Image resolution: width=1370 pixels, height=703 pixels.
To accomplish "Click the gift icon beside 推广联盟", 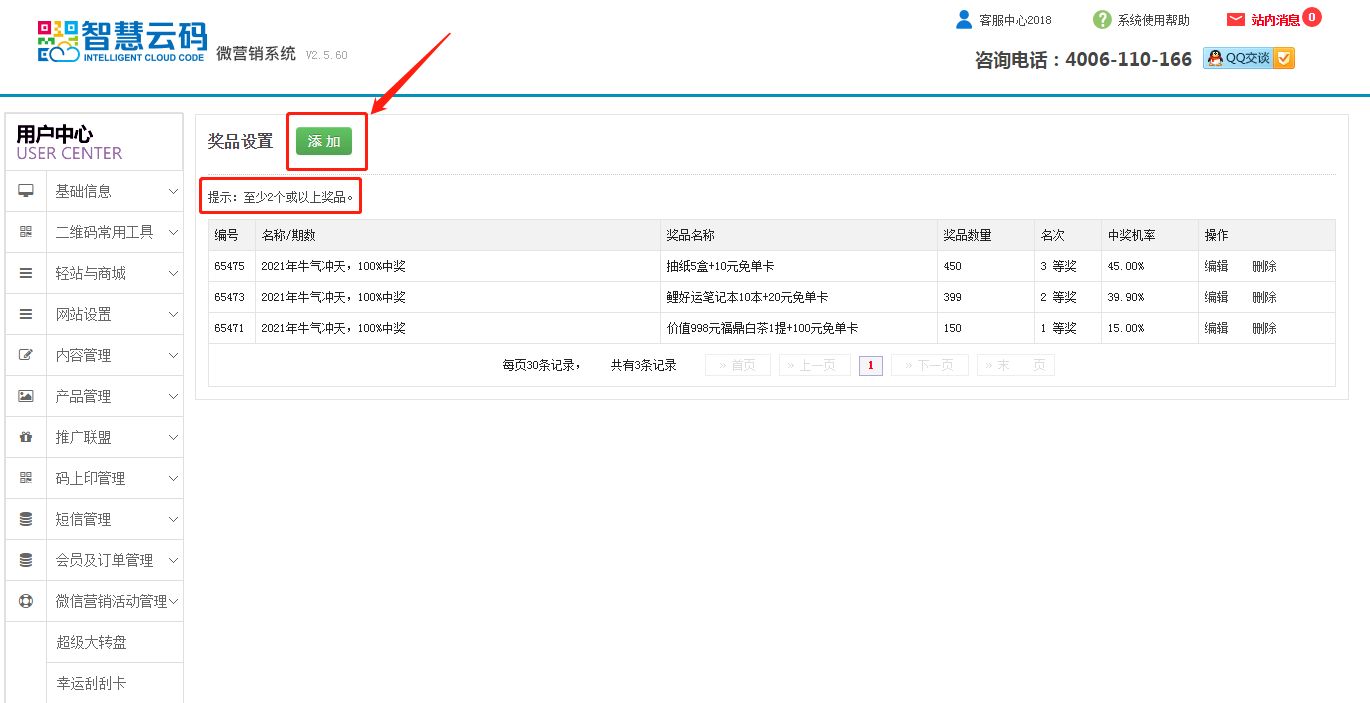I will pos(26,437).
